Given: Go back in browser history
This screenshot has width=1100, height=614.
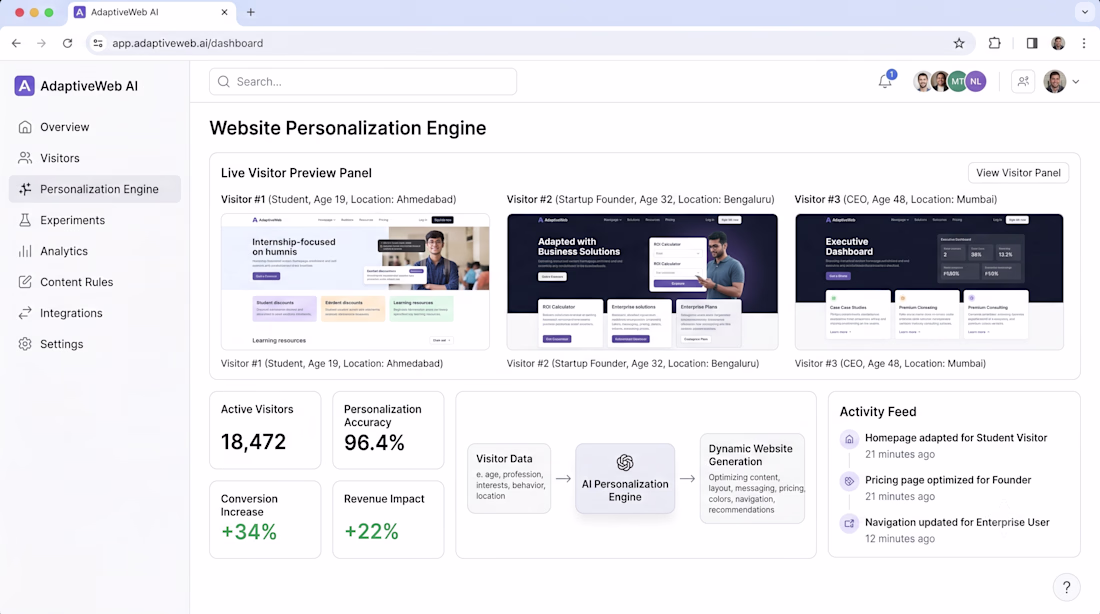Looking at the screenshot, I should (x=16, y=43).
